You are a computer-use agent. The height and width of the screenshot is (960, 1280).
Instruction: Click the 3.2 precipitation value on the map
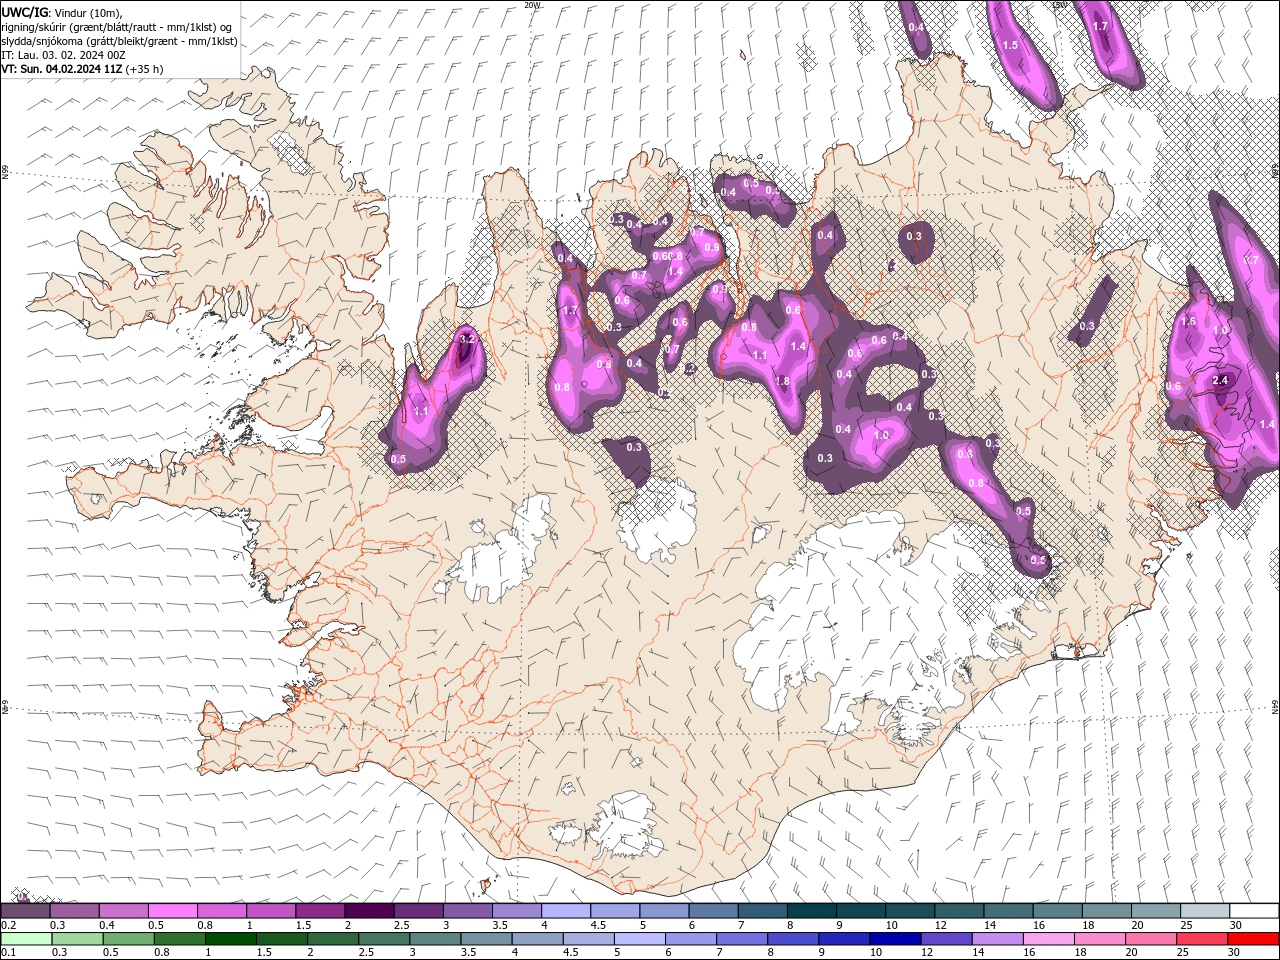(x=467, y=339)
